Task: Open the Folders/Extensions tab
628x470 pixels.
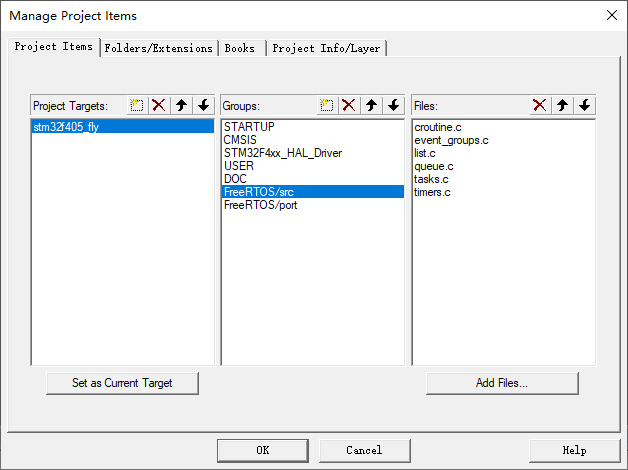Action: [x=159, y=48]
